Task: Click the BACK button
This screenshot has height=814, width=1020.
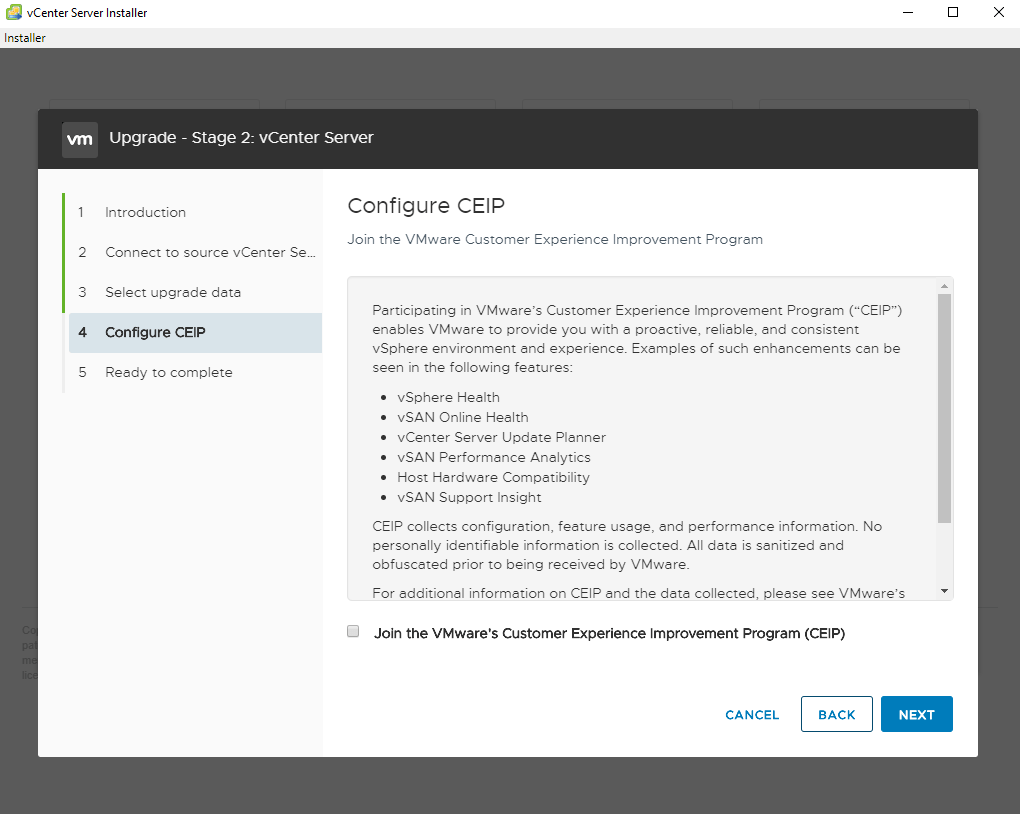Action: (836, 714)
